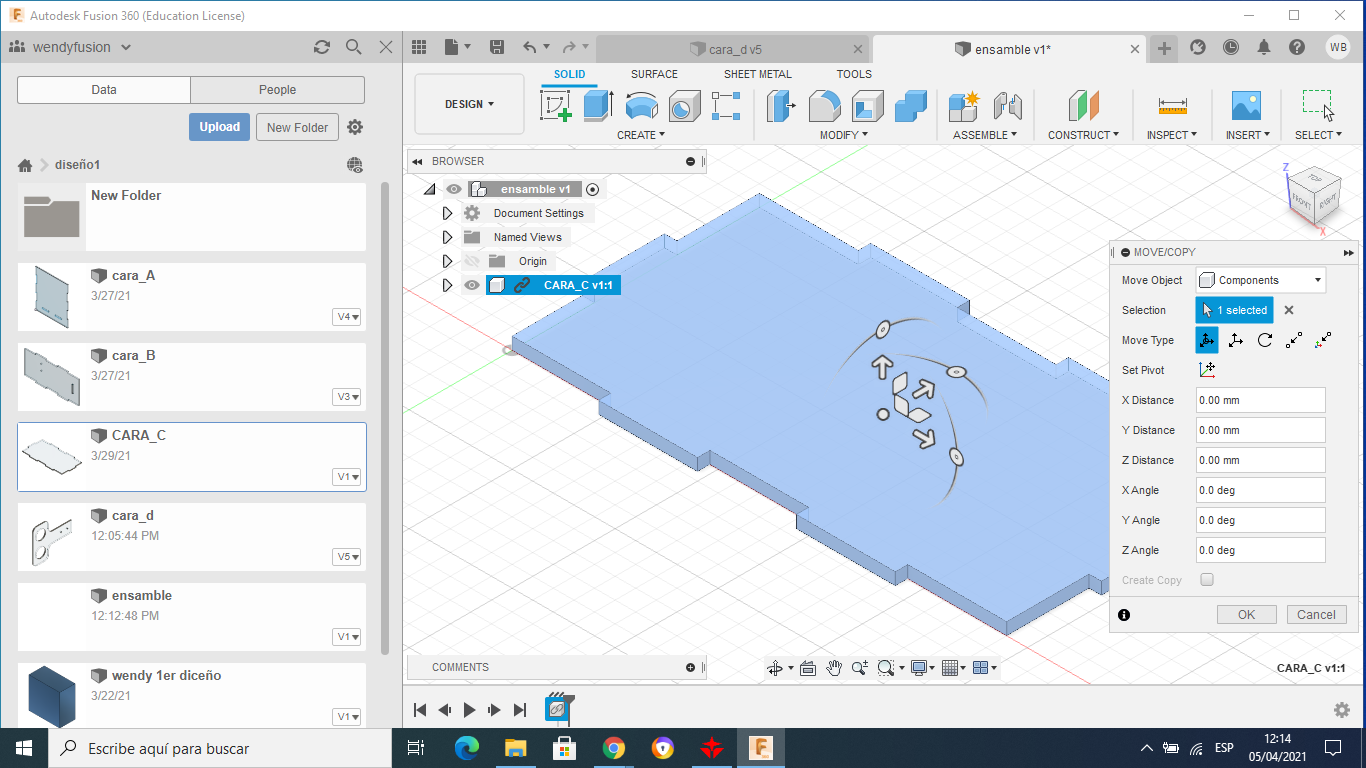
Task: Select the Pan hand tool
Action: pos(834,668)
